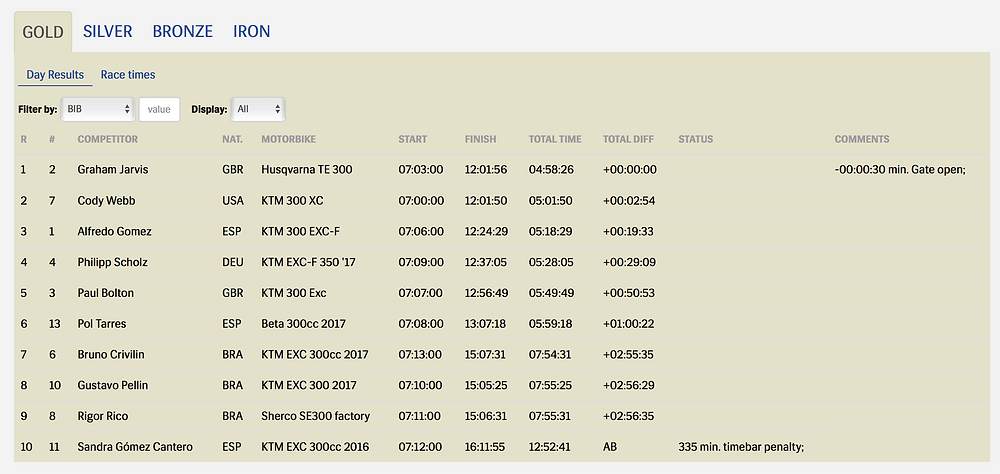Select competitor Paul Bolton
Screen dimensions: 1000x474
(105, 293)
